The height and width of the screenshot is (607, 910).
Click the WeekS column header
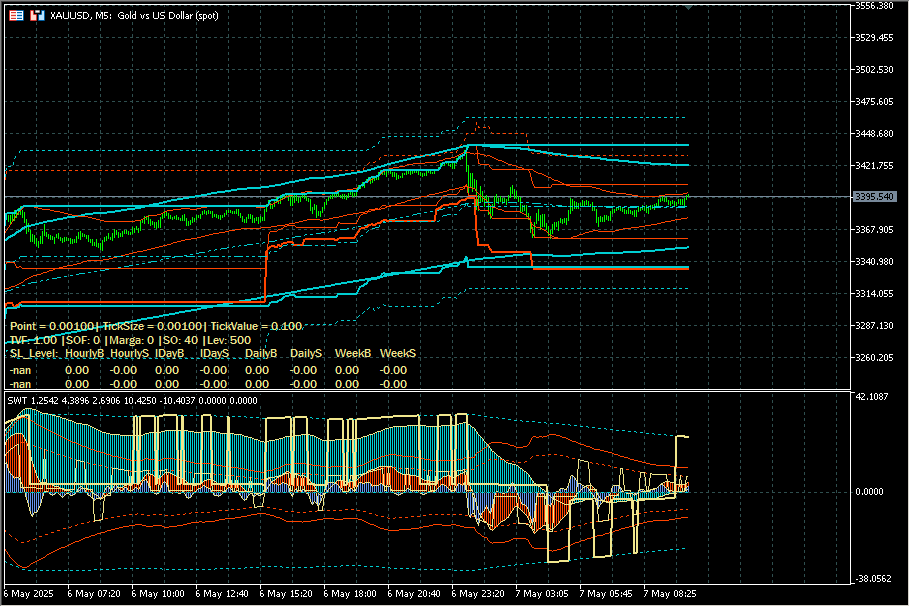(398, 353)
